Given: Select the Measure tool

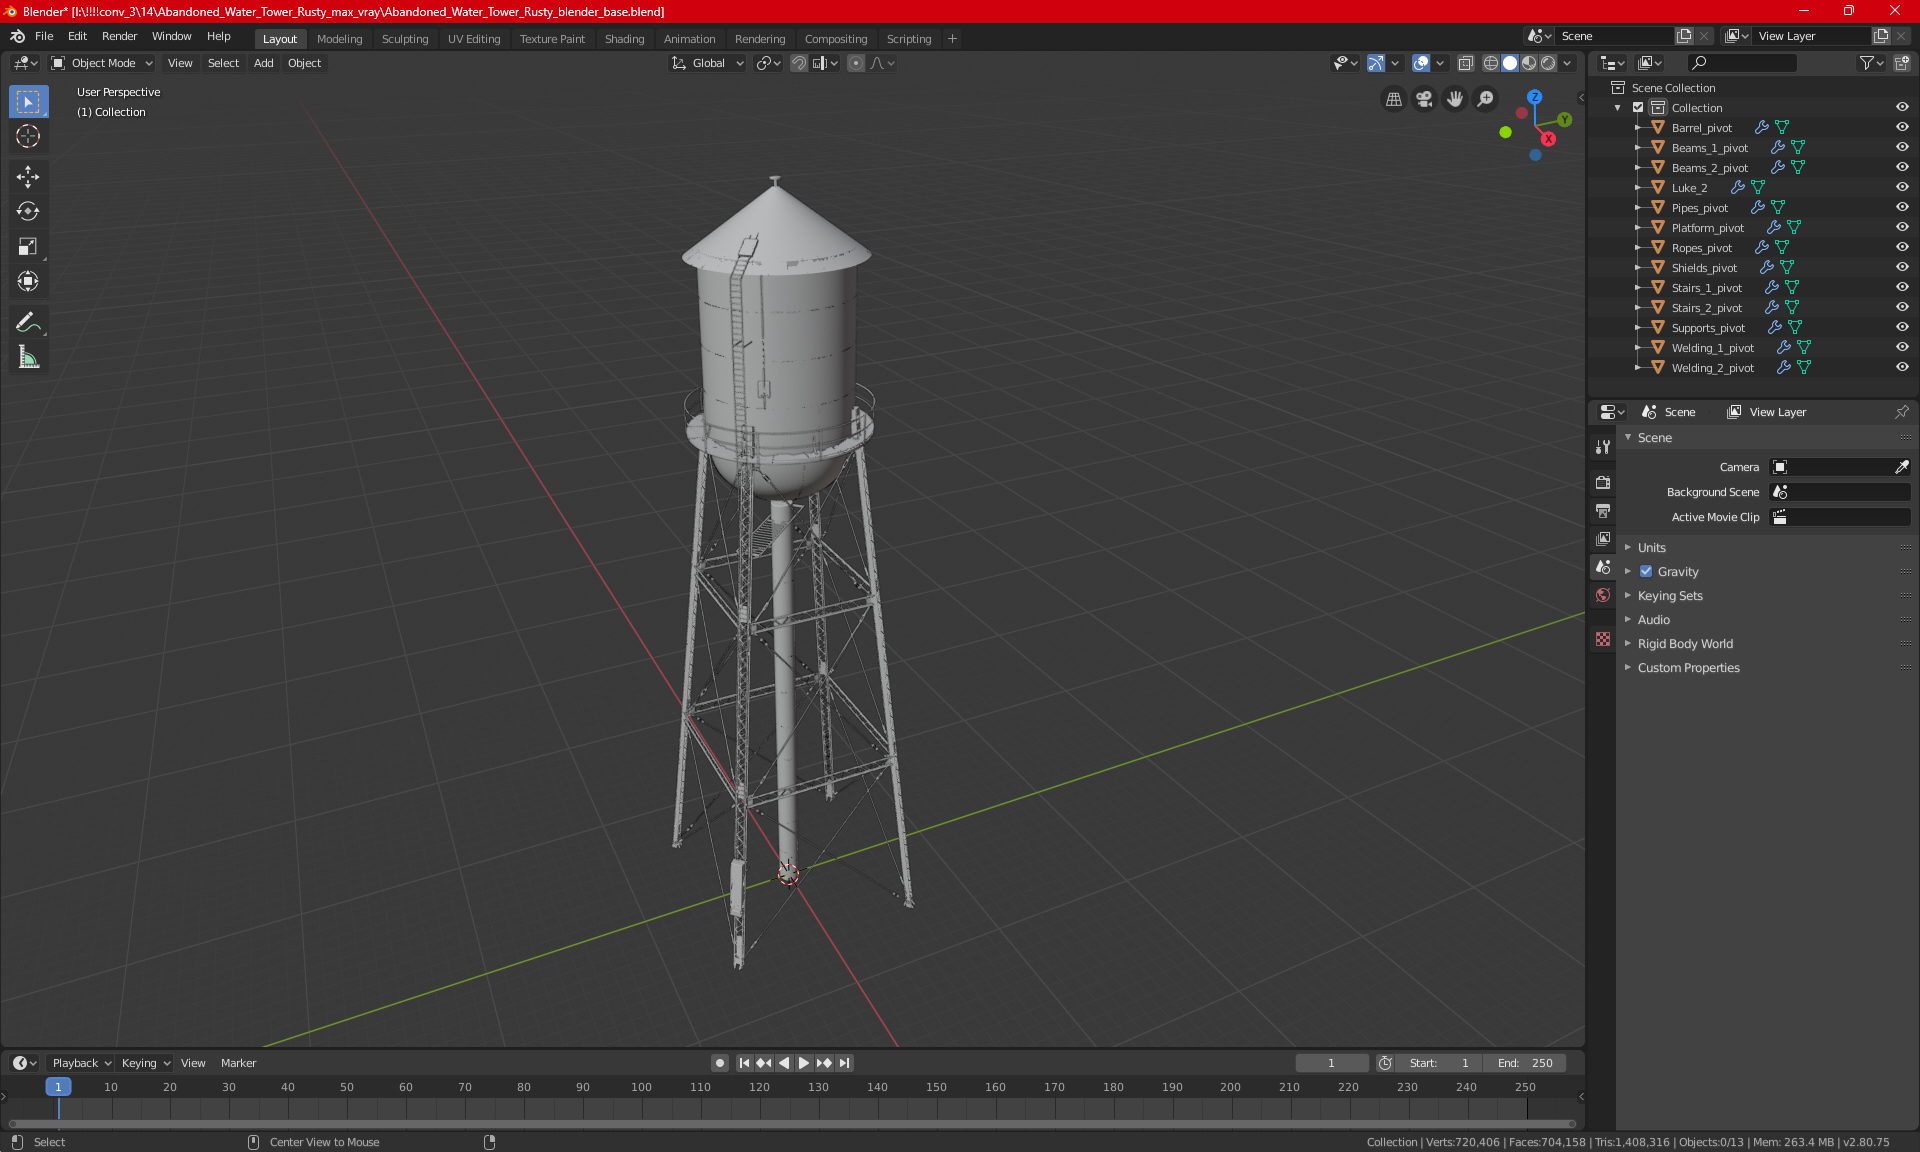Looking at the screenshot, I should pos(28,357).
